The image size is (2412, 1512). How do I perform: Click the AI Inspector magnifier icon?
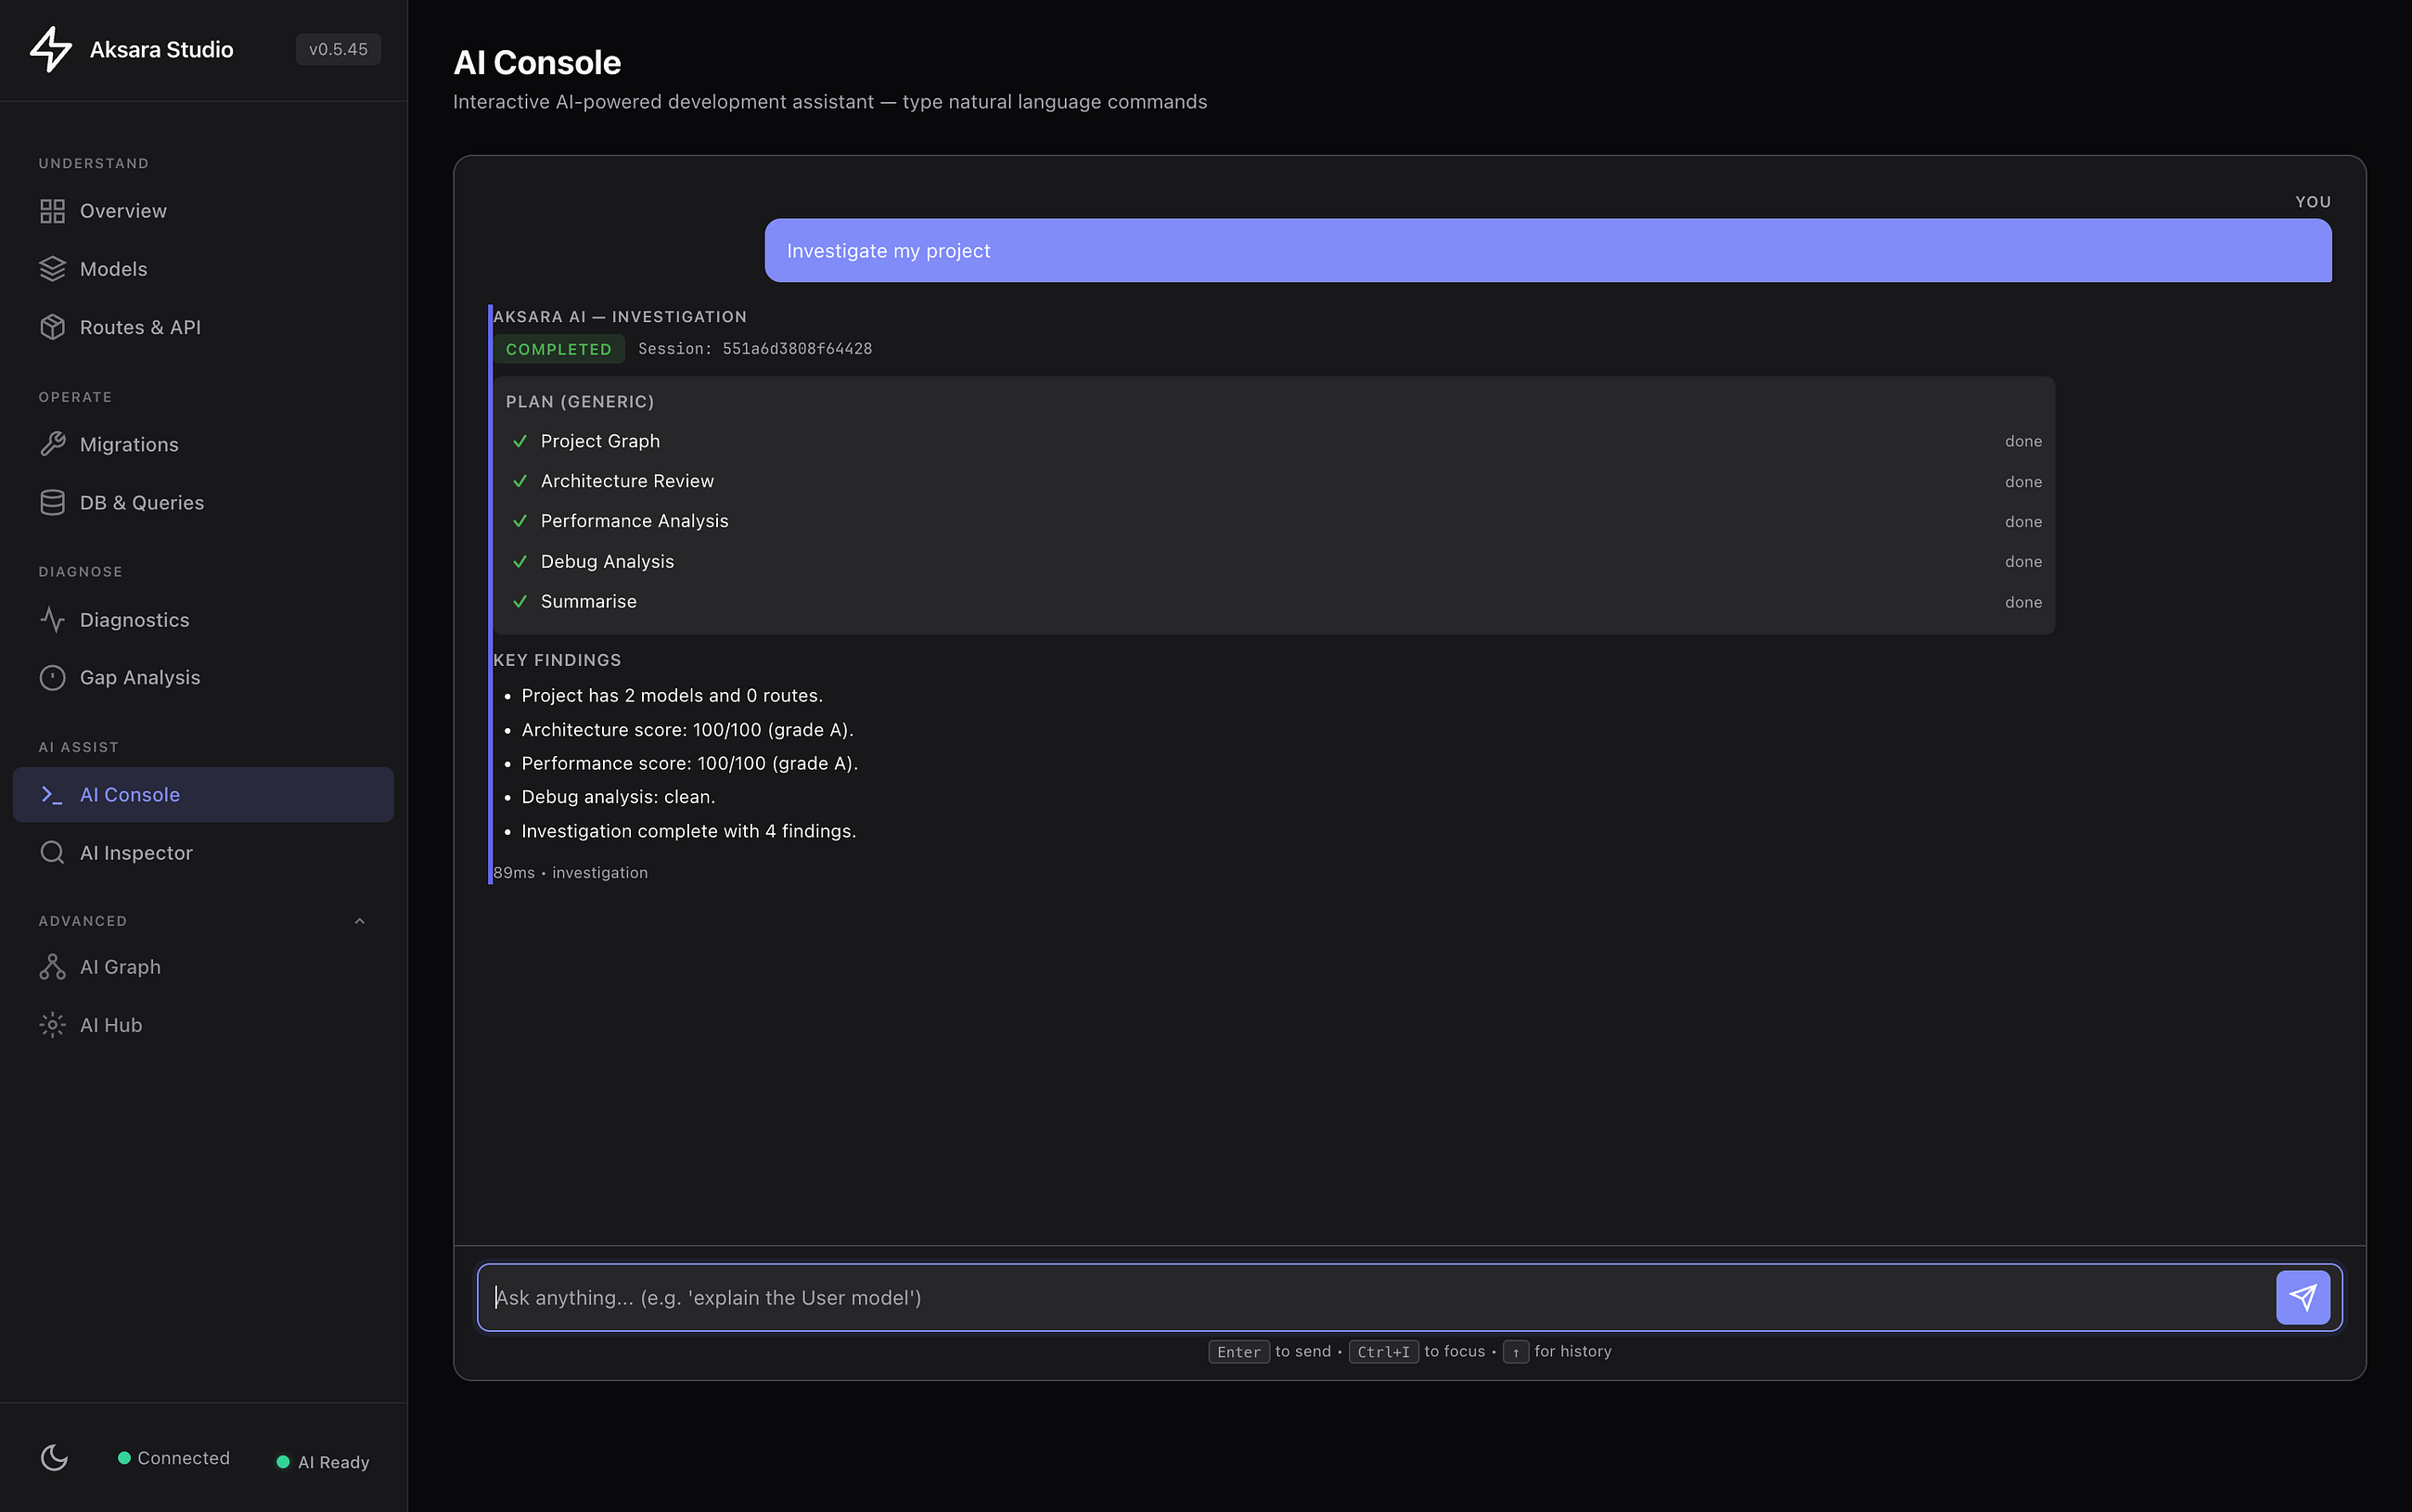coord(52,853)
